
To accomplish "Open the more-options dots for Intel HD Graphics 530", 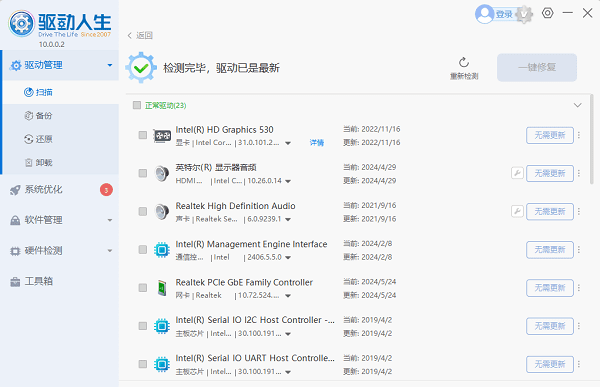I will tap(579, 135).
